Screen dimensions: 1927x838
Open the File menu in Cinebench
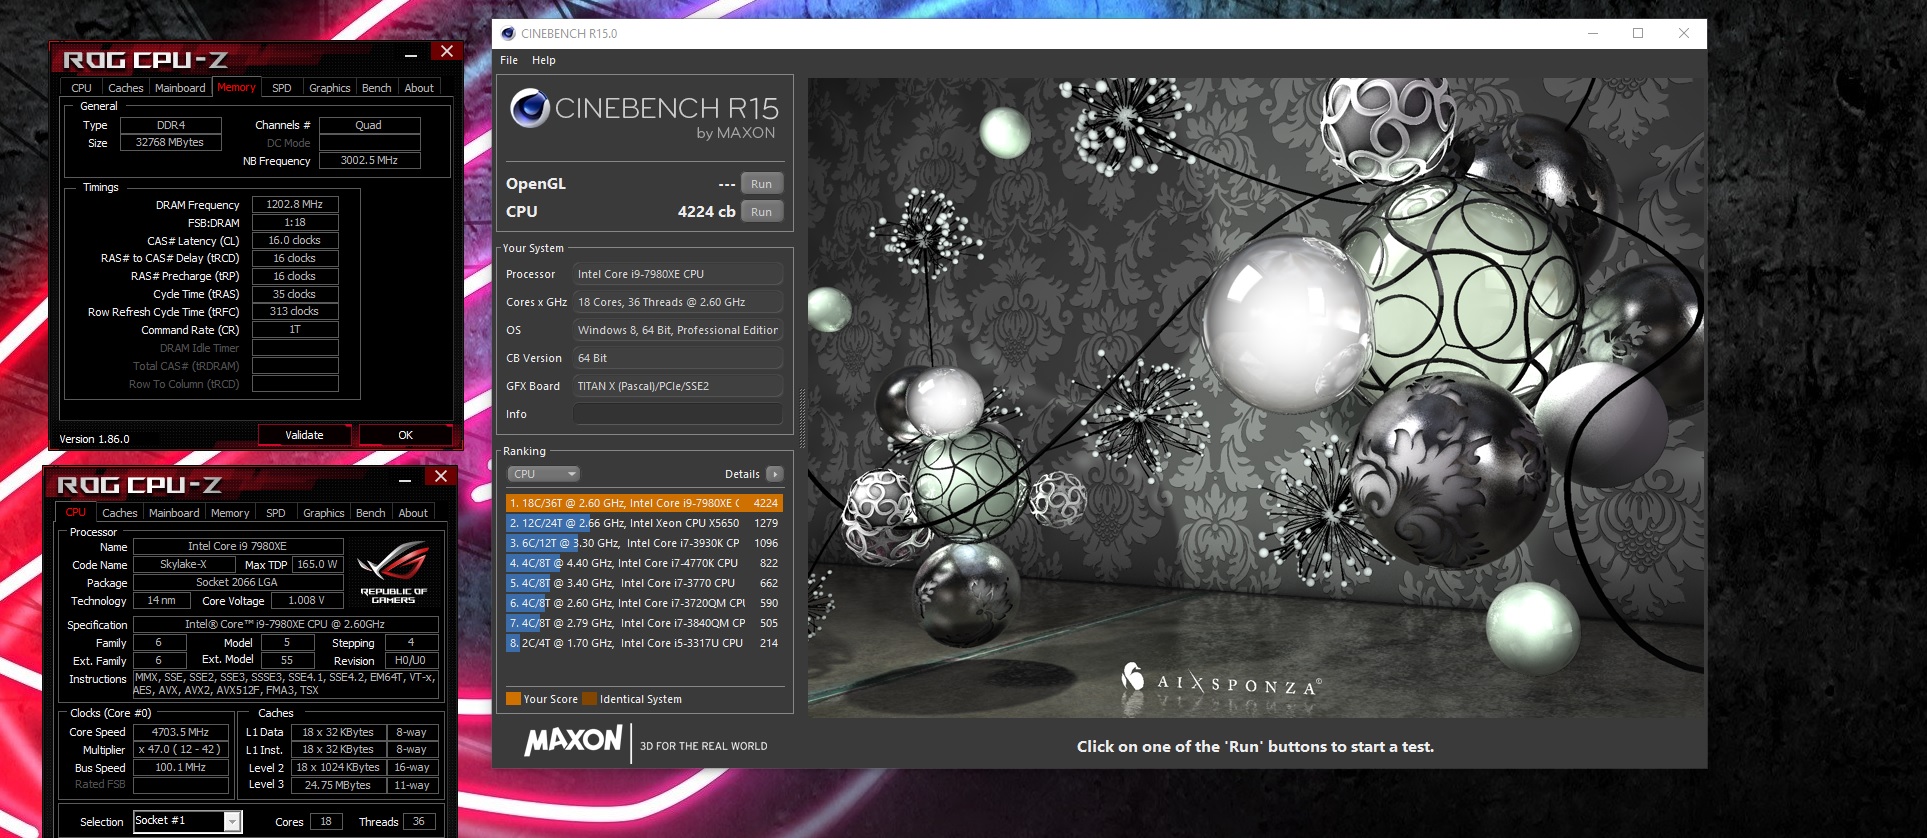point(509,60)
